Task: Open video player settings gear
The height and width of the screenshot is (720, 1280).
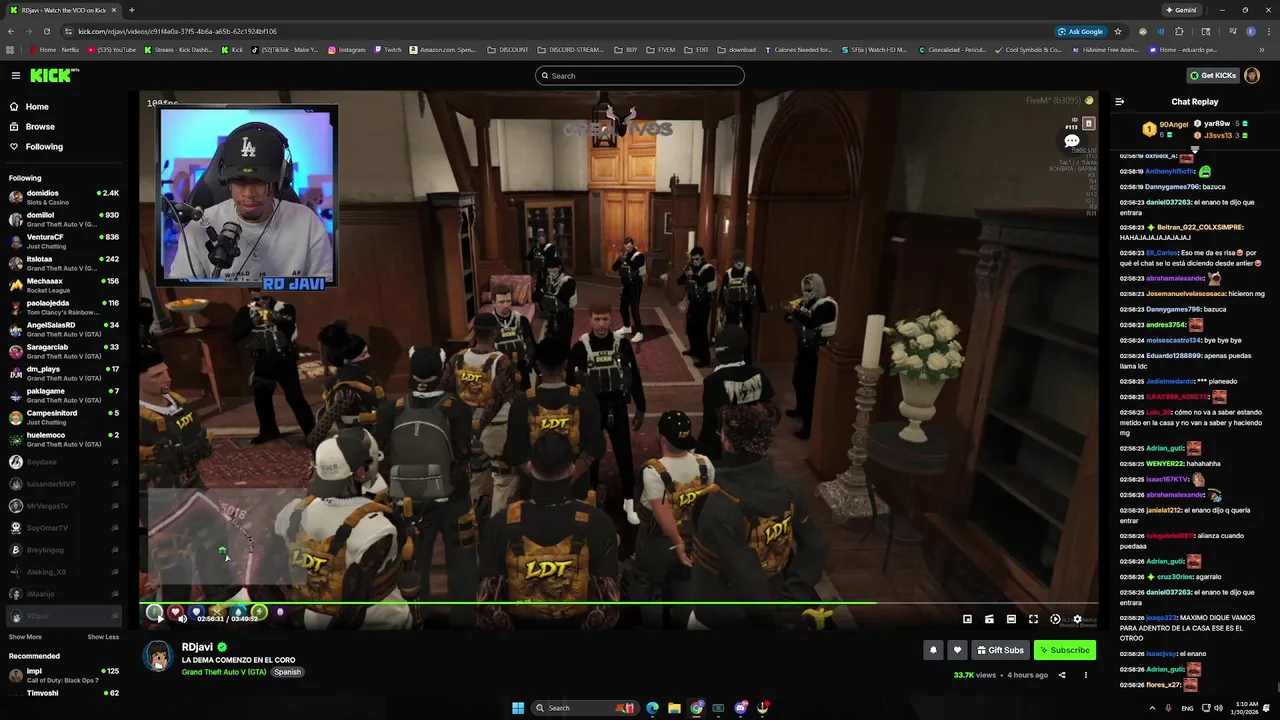Action: click(1077, 619)
